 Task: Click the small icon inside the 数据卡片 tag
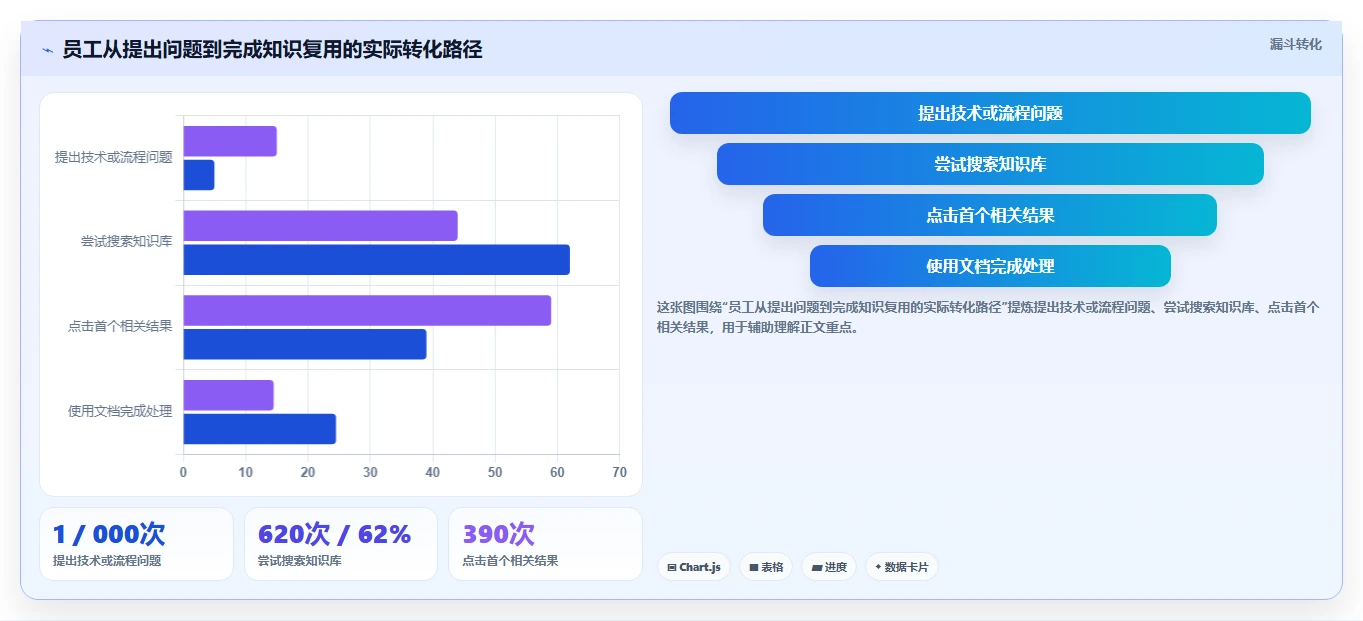878,566
